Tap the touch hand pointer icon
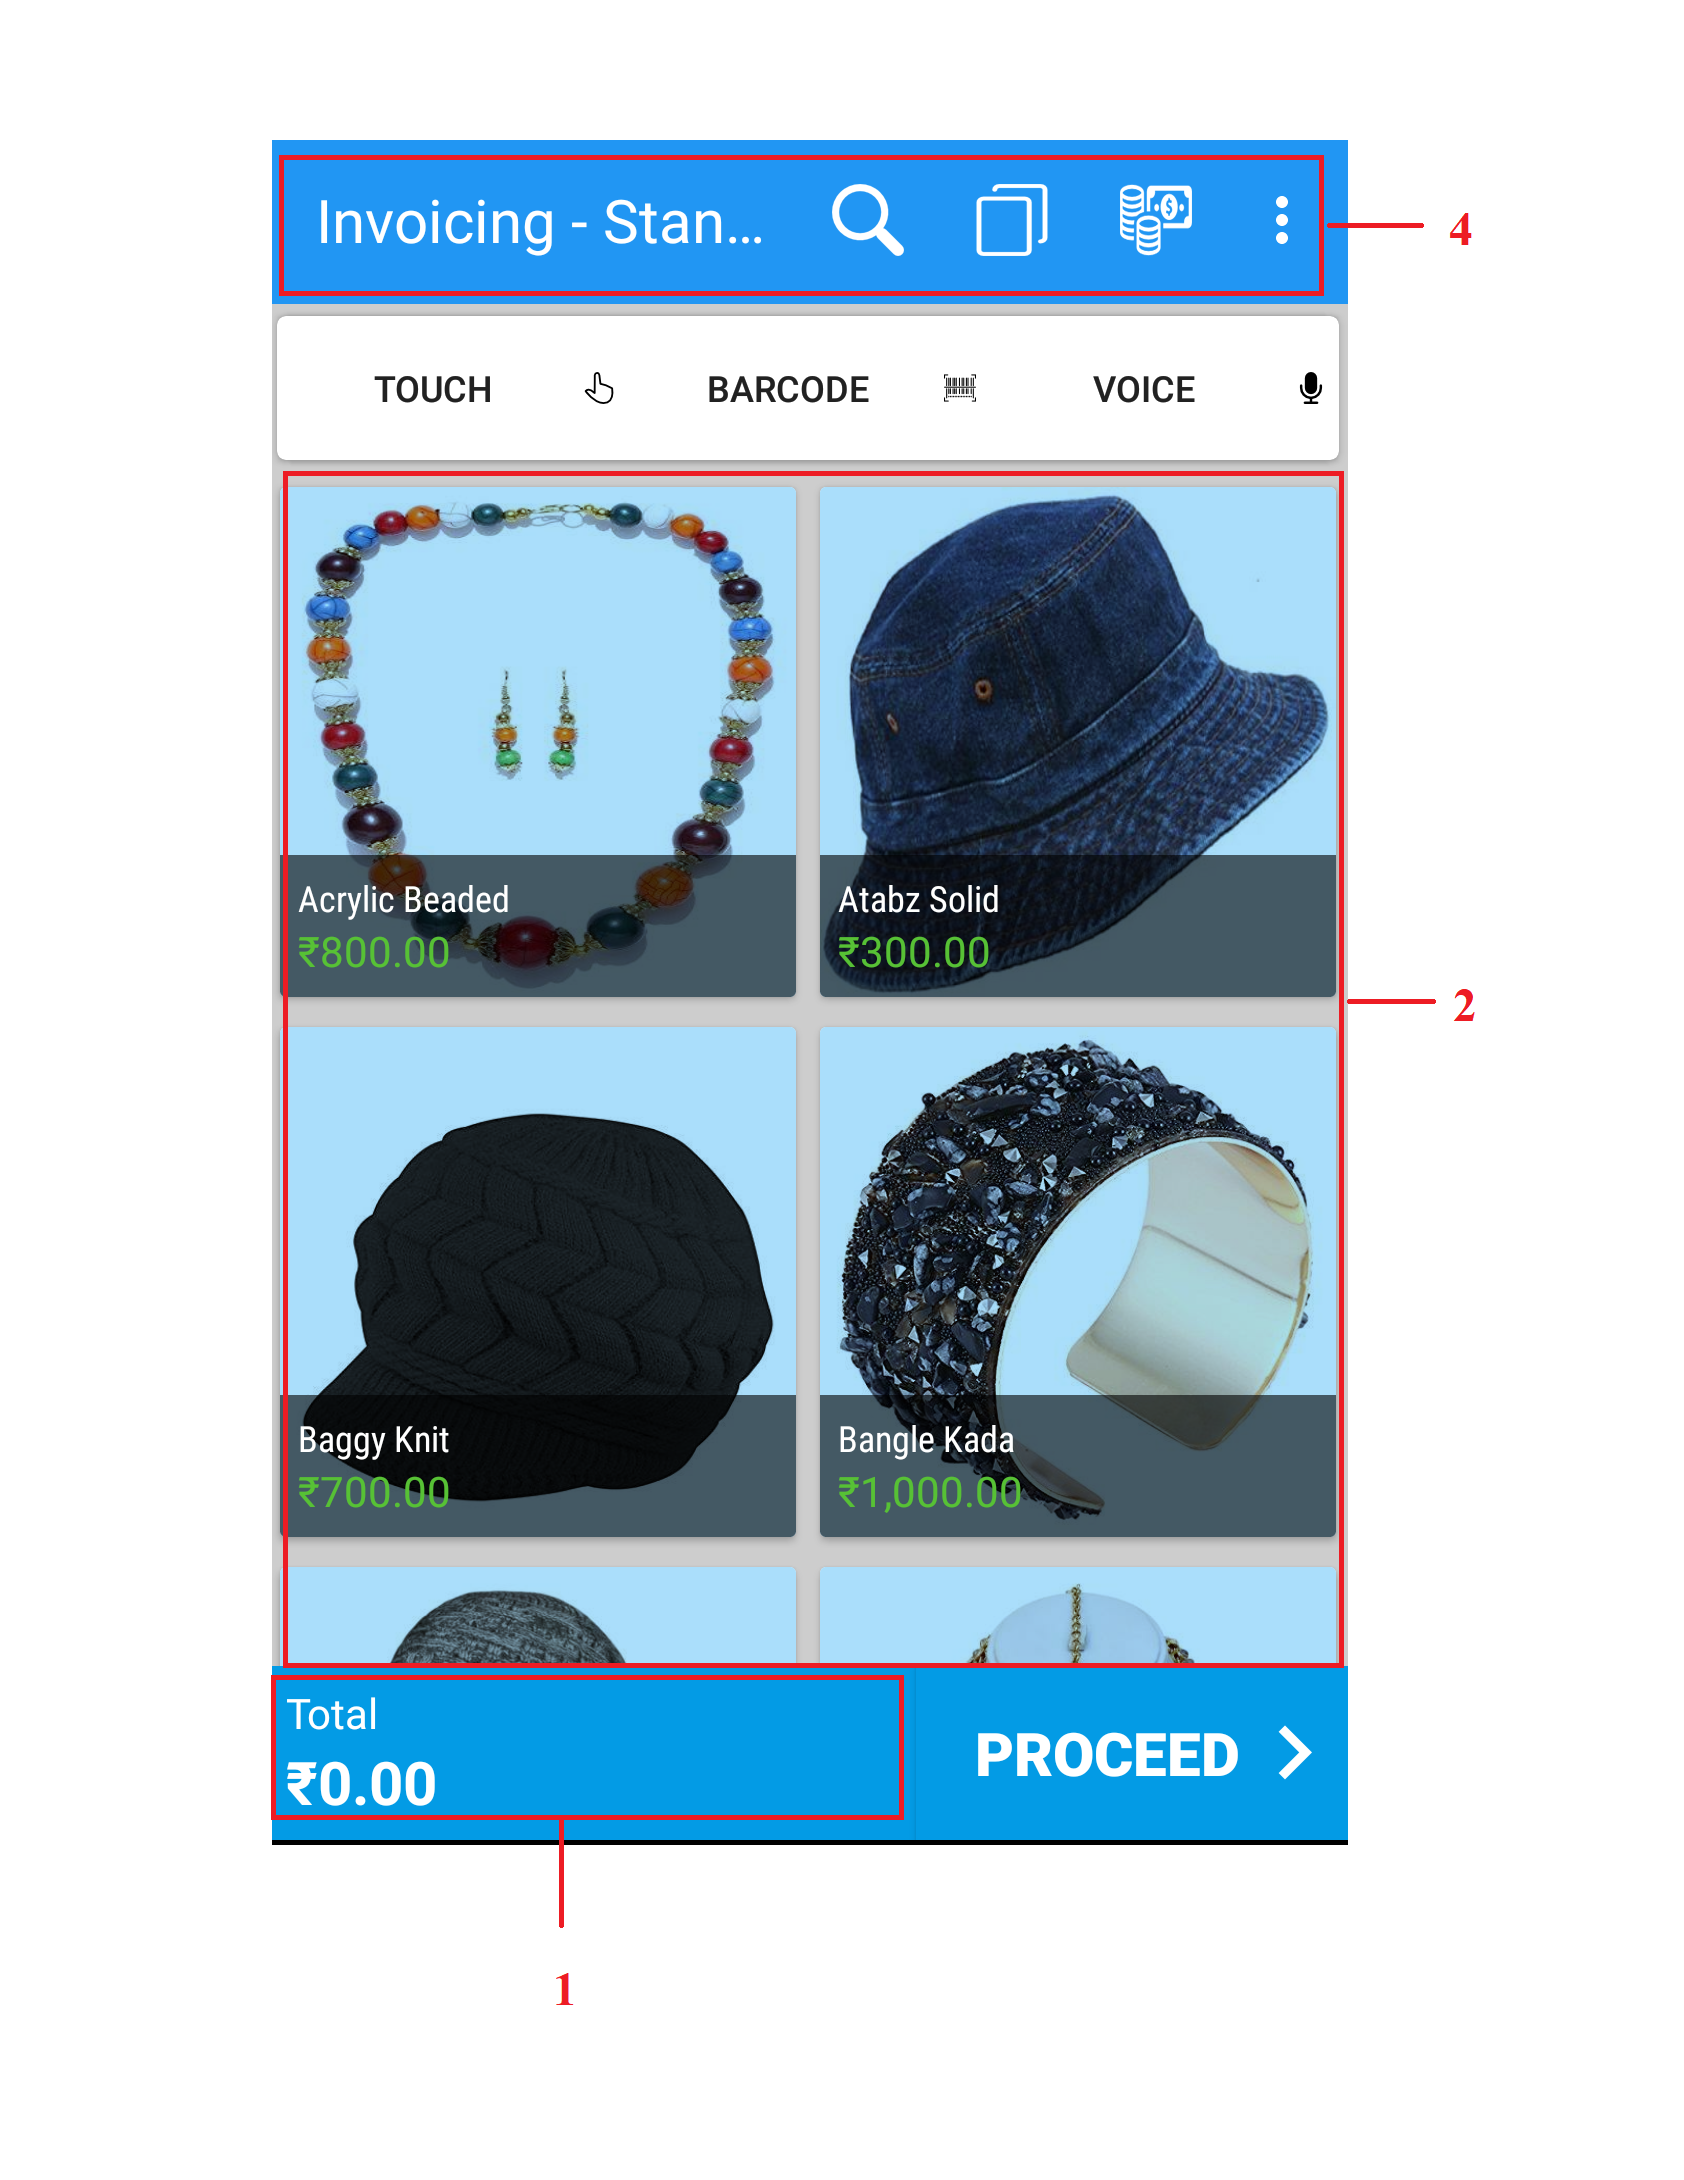 click(x=599, y=388)
